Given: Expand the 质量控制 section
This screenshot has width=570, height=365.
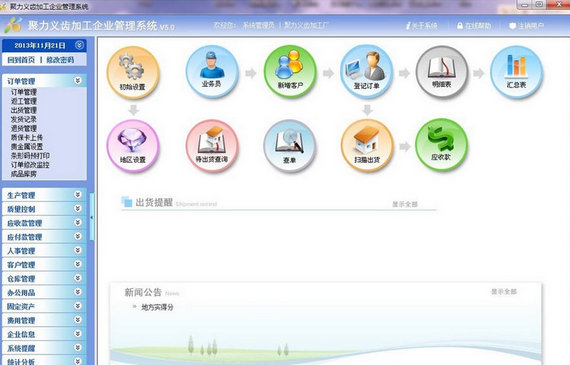Looking at the screenshot, I should 44,209.
